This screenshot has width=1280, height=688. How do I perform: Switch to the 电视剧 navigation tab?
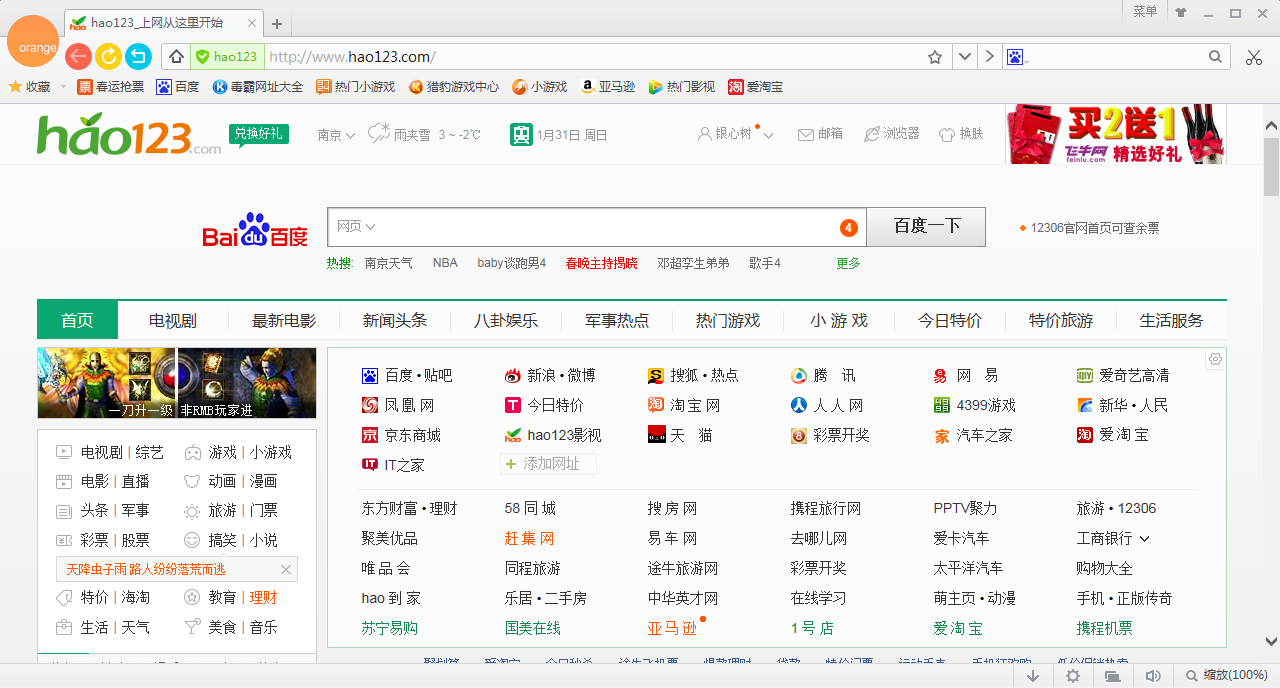[173, 321]
